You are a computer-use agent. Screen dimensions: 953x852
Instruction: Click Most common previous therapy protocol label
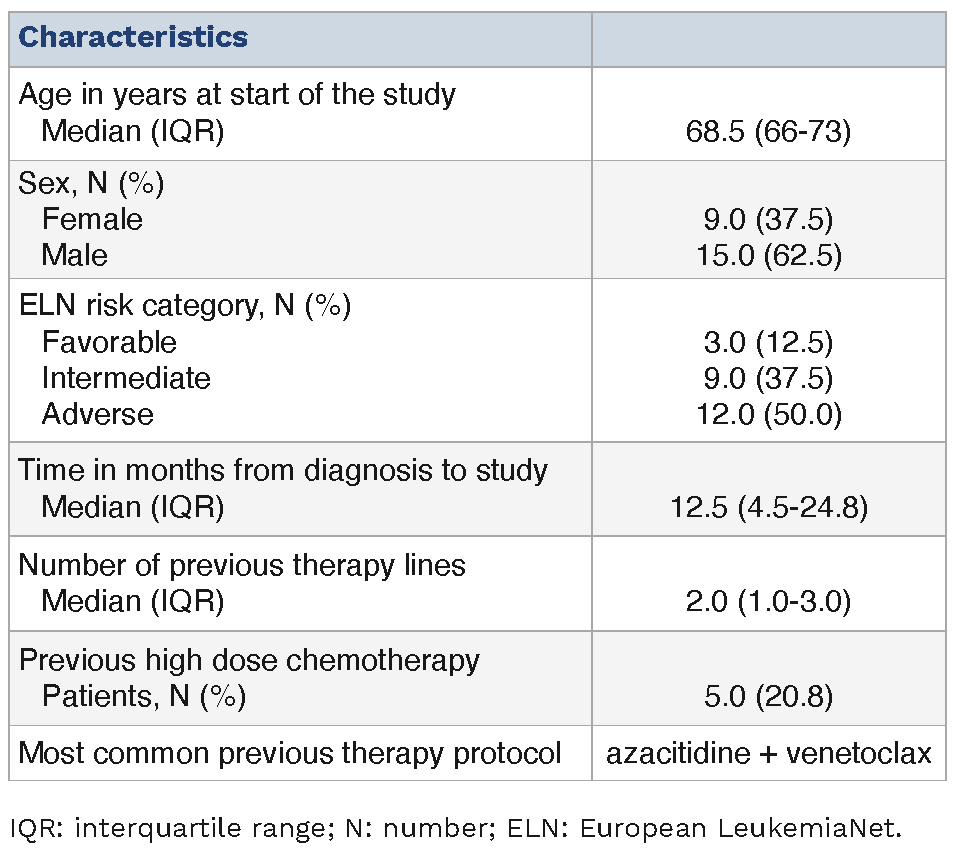point(290,752)
